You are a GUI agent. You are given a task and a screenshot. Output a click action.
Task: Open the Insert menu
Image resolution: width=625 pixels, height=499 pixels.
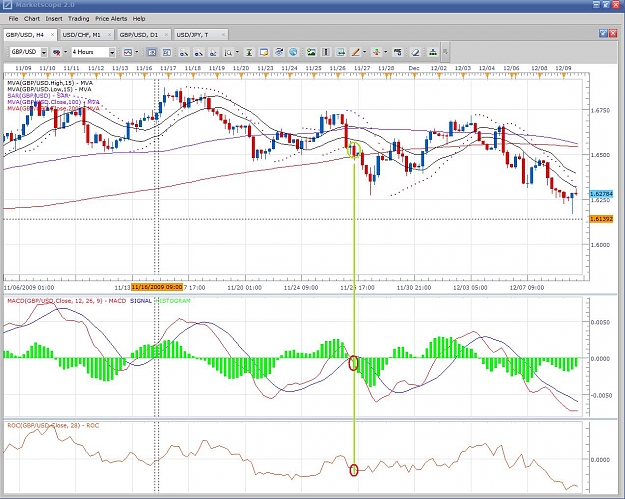coord(54,19)
